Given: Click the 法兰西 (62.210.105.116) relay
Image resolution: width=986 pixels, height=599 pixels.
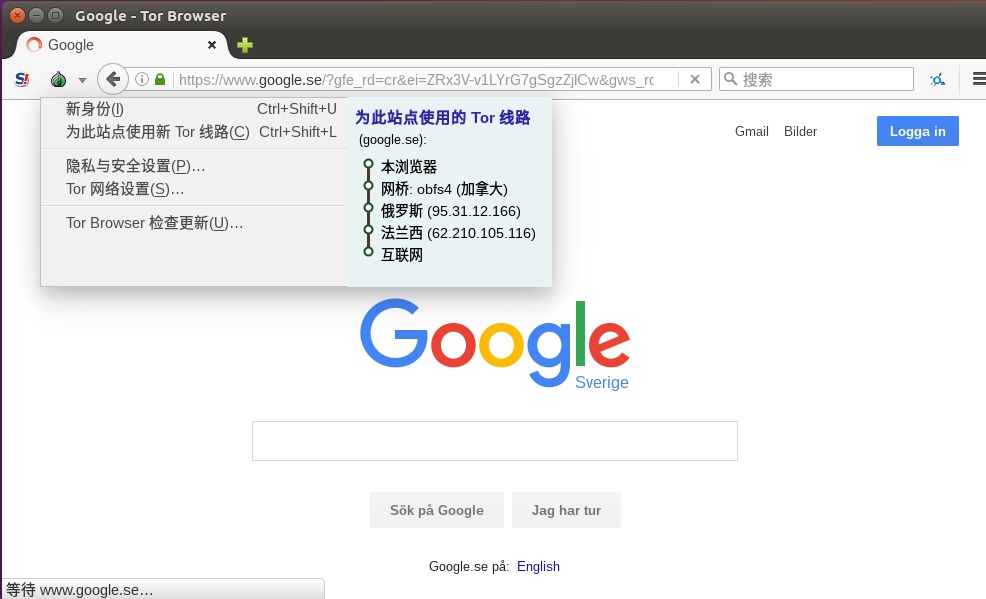Looking at the screenshot, I should pos(458,233).
